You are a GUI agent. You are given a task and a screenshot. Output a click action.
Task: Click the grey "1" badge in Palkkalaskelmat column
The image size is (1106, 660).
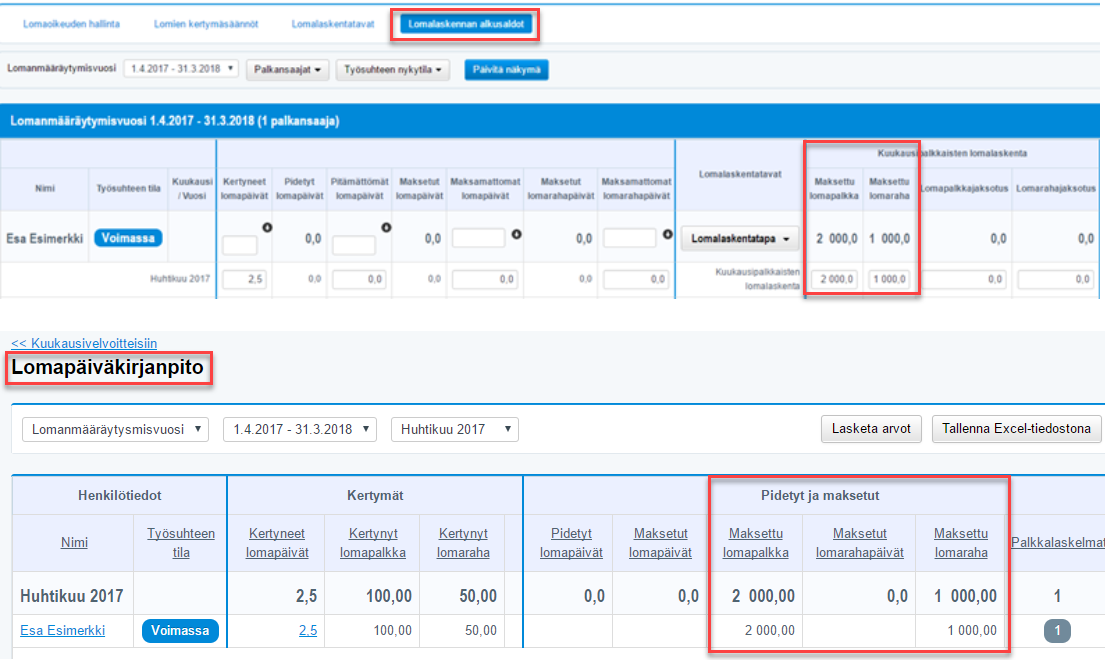1059,631
